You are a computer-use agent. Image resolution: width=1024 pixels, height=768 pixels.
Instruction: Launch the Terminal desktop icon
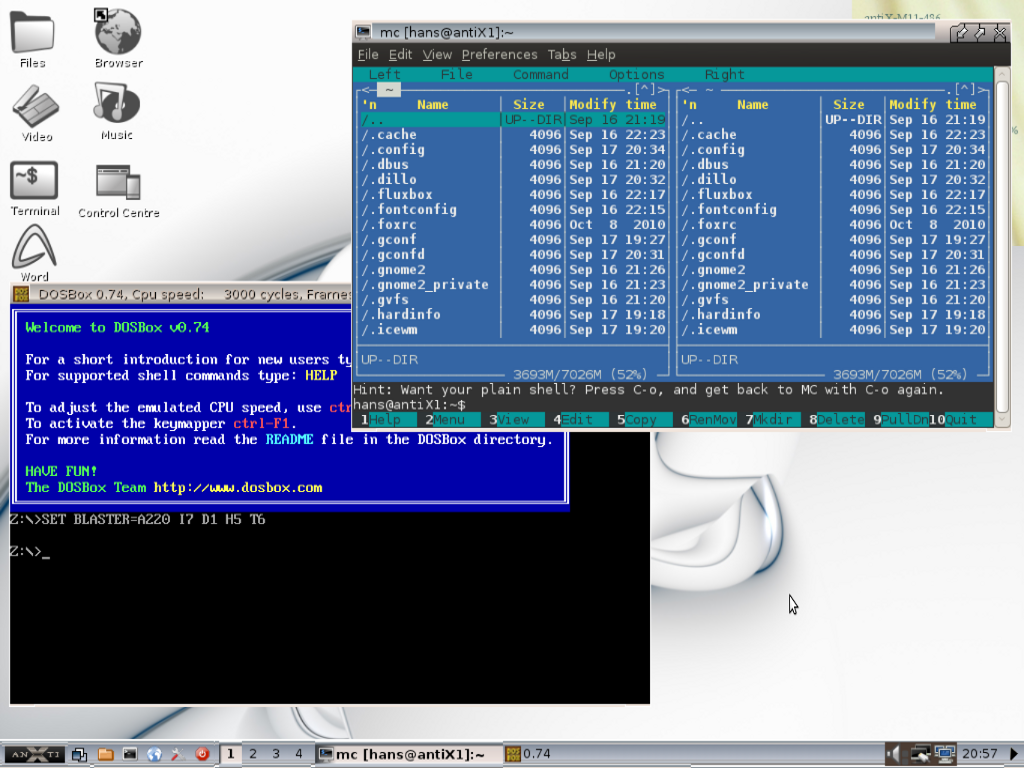35,188
